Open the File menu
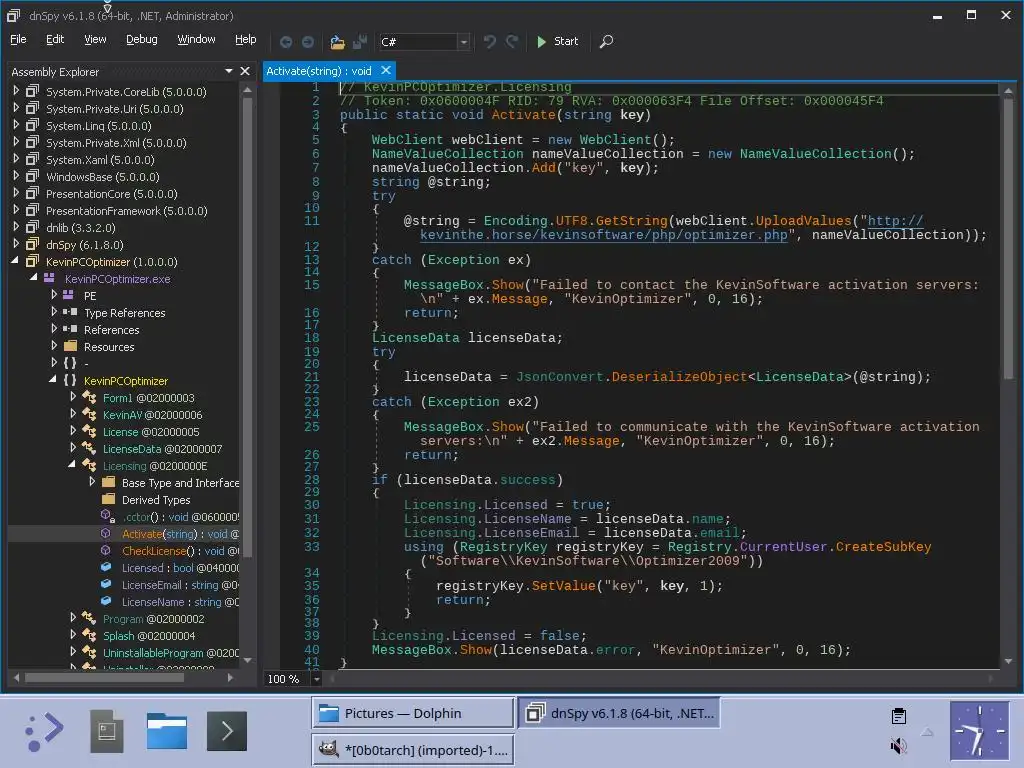This screenshot has width=1024, height=768. (18, 39)
